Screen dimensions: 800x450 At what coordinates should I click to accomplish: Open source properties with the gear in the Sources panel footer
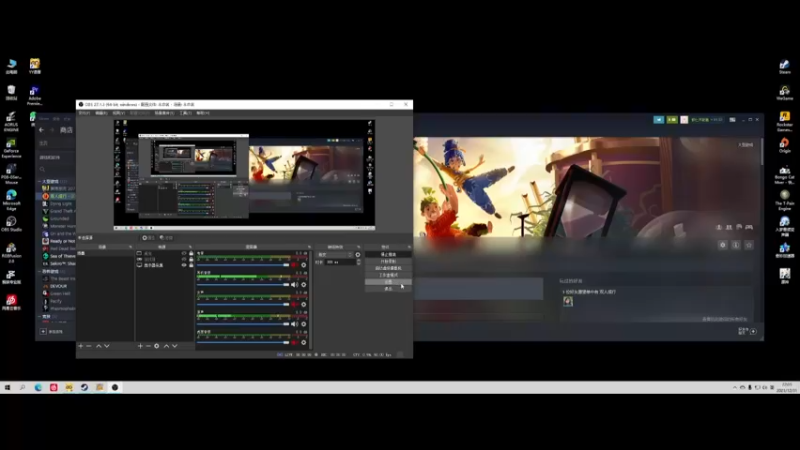tap(157, 346)
